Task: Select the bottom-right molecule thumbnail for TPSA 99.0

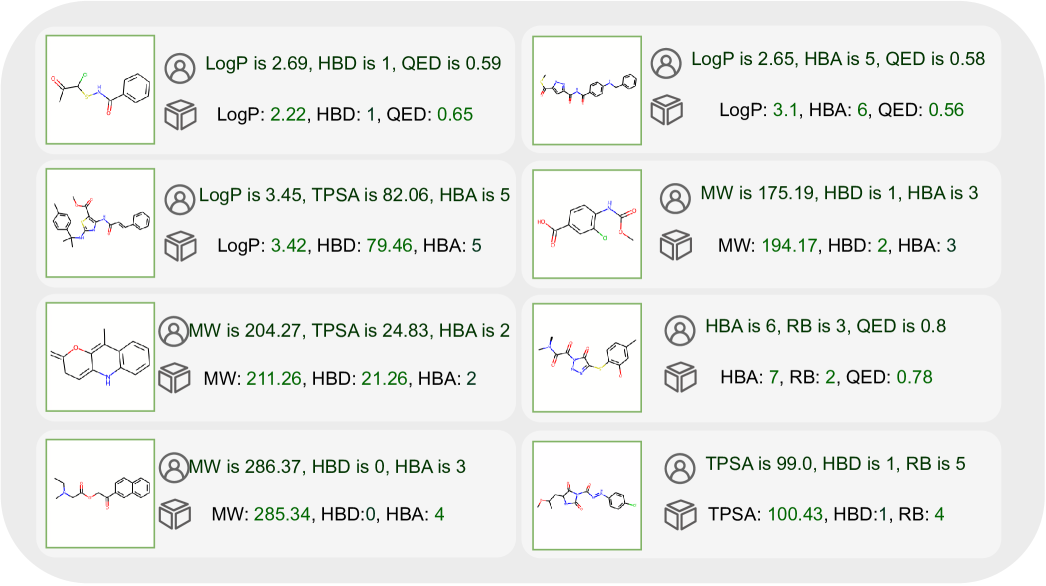Action: coord(586,496)
